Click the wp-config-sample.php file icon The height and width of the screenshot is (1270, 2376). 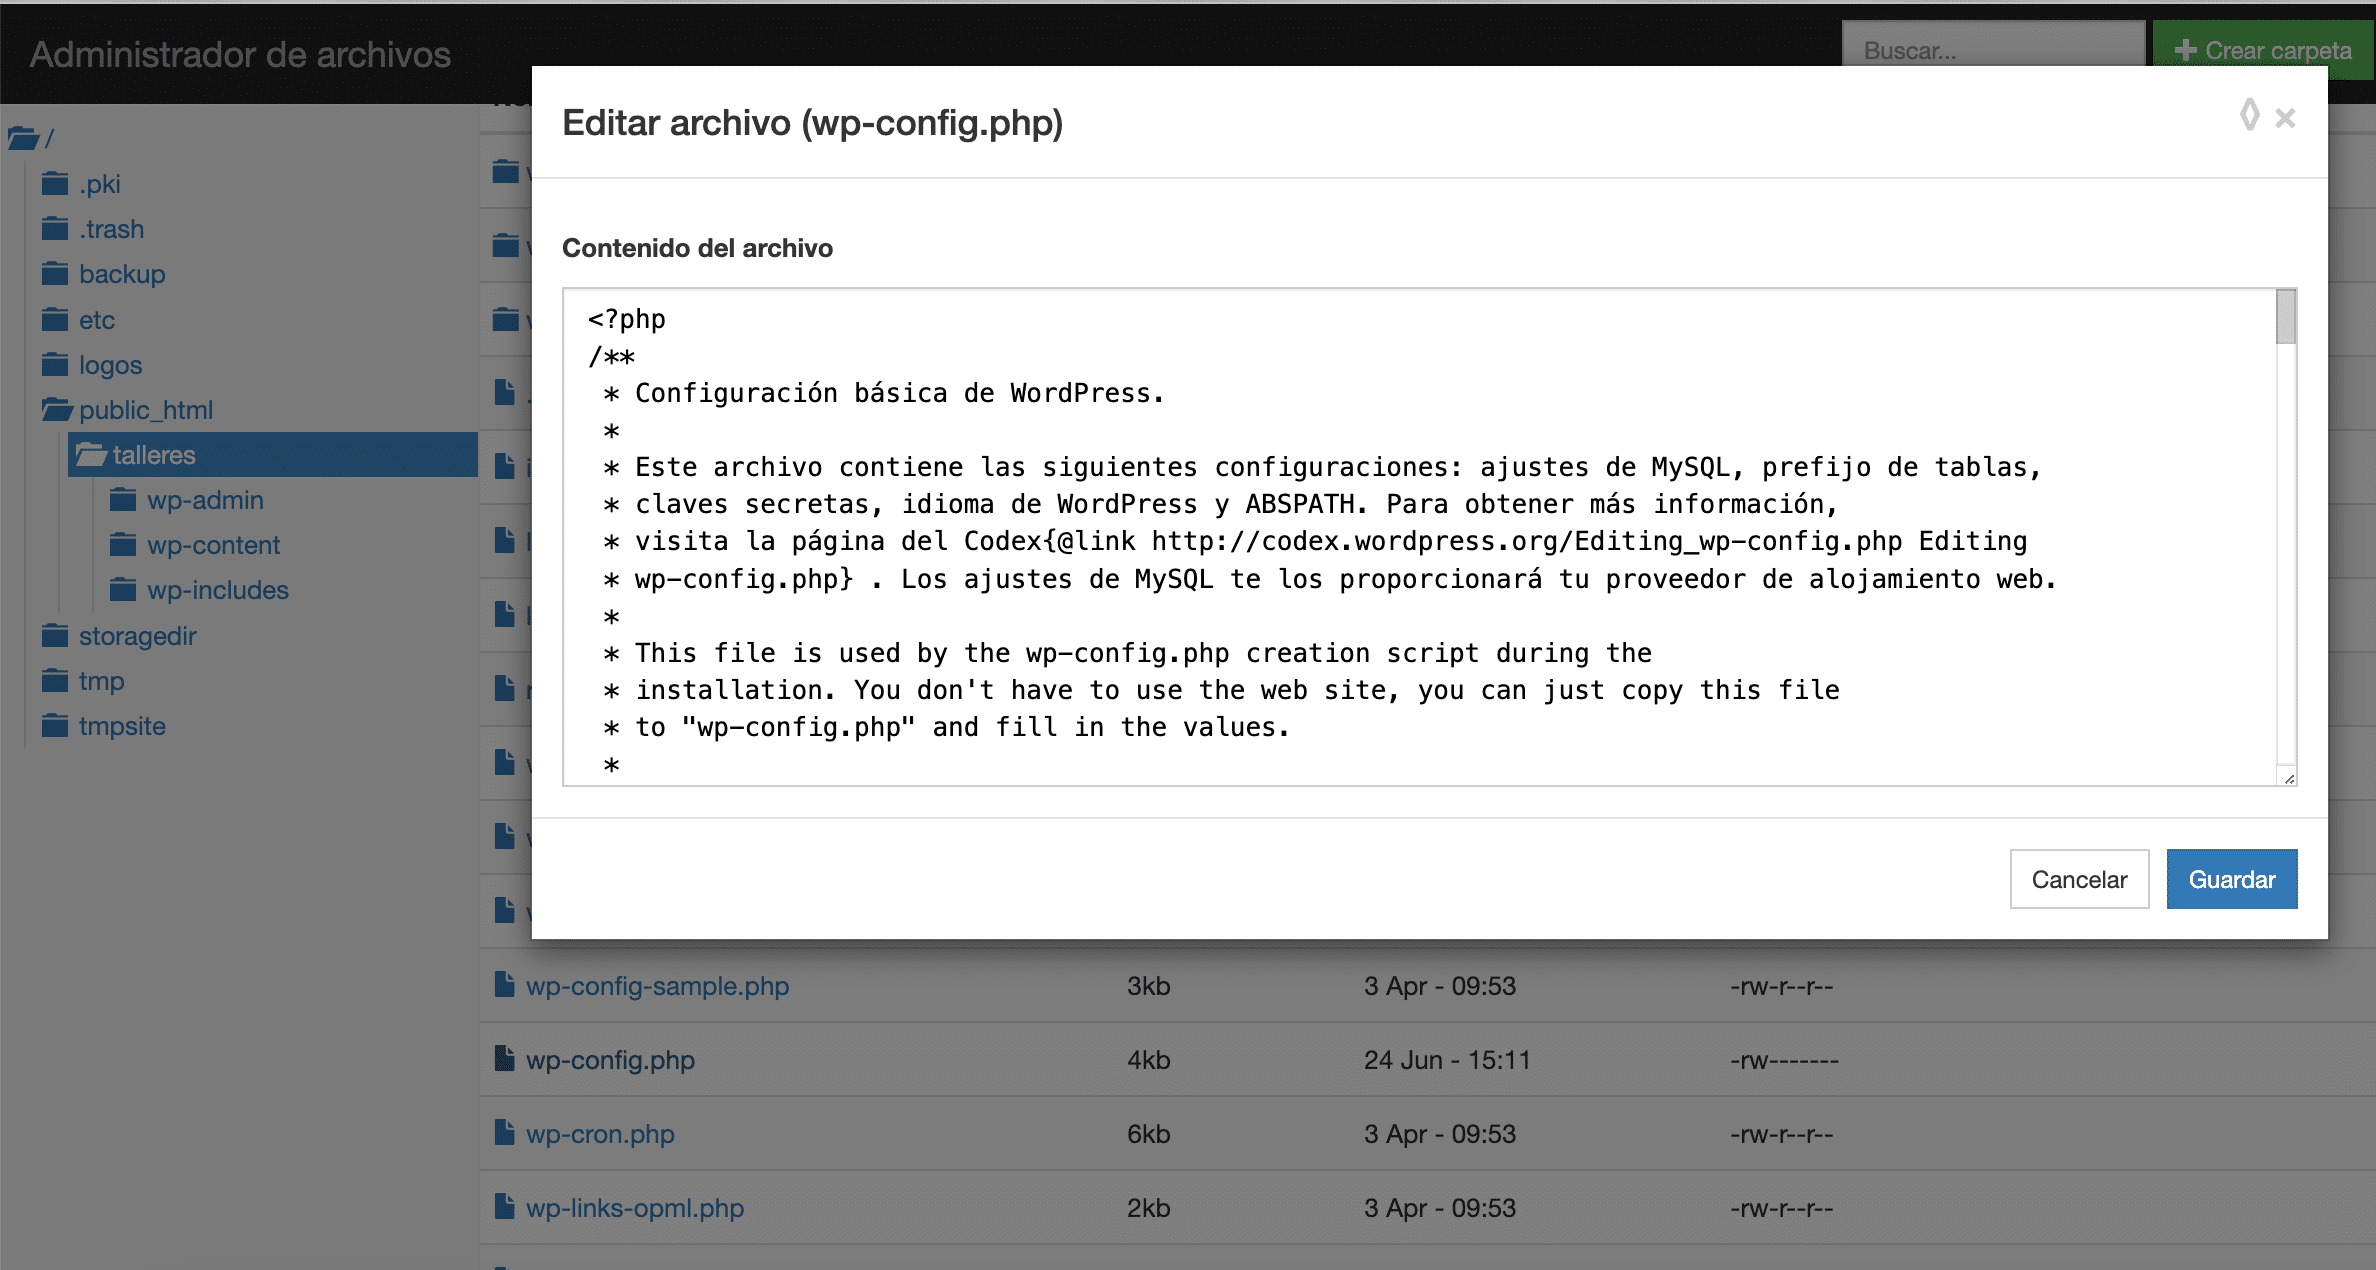tap(505, 985)
